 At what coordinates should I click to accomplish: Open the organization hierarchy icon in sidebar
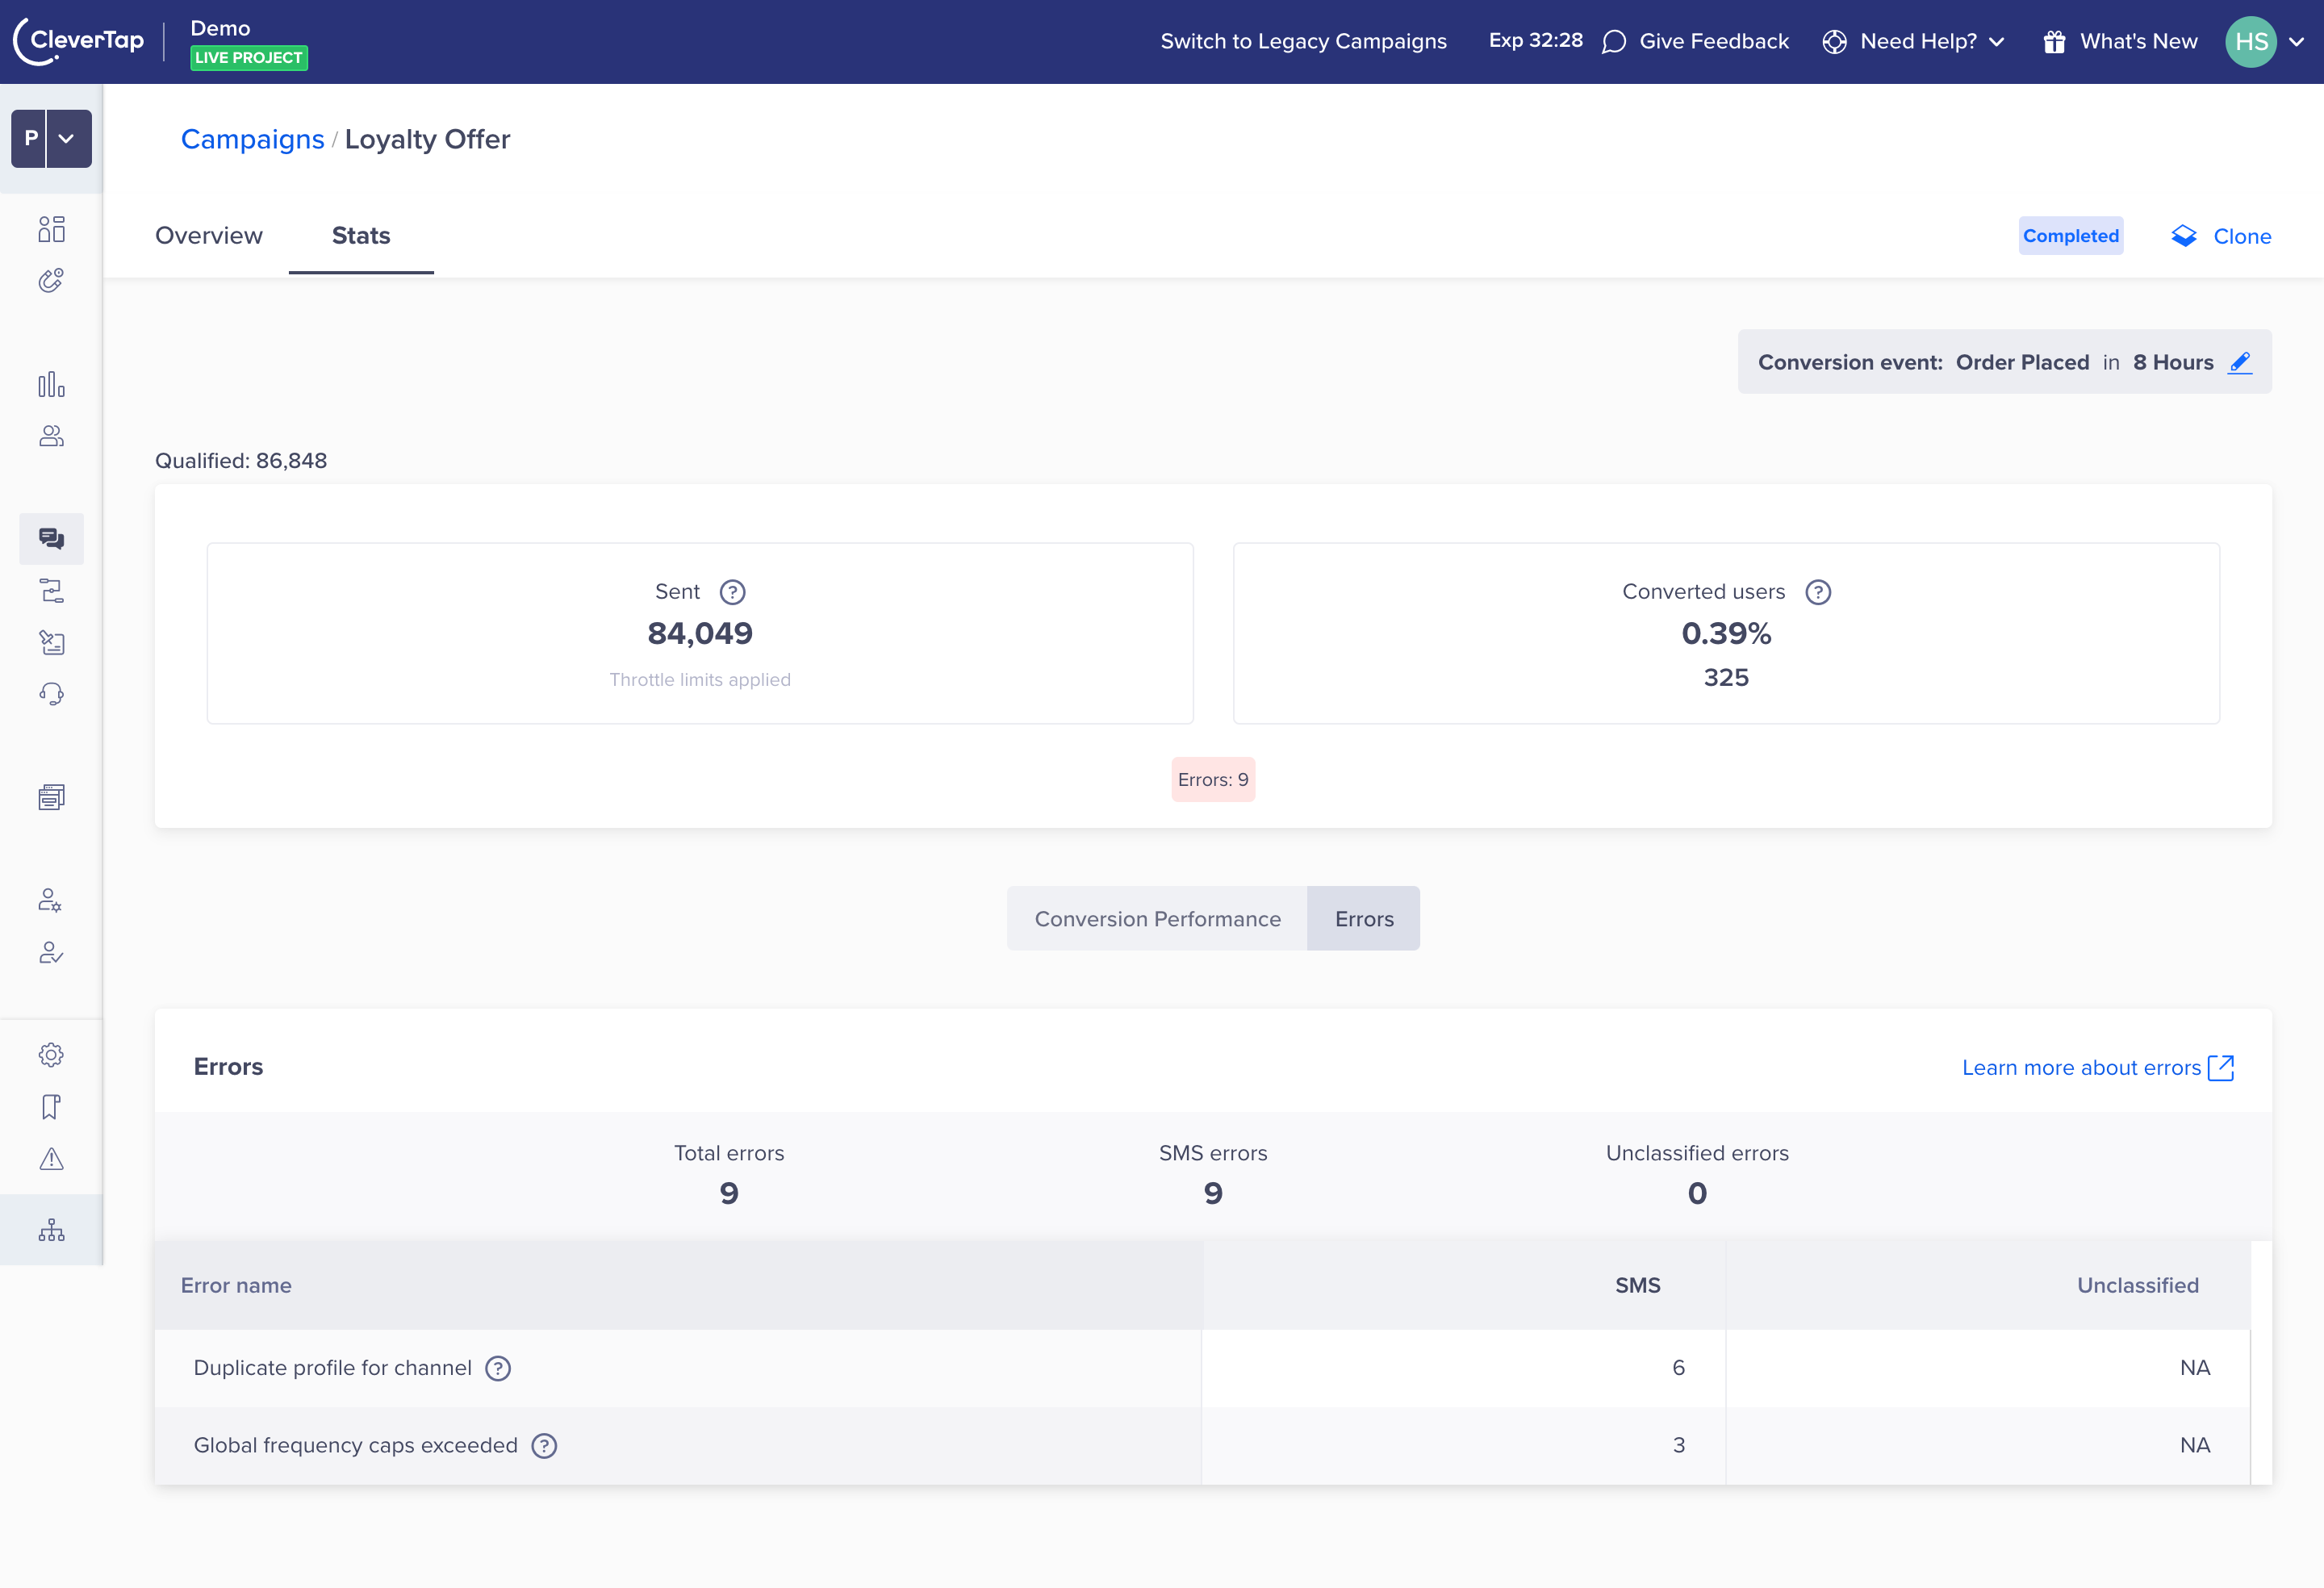pyautogui.click(x=51, y=1230)
